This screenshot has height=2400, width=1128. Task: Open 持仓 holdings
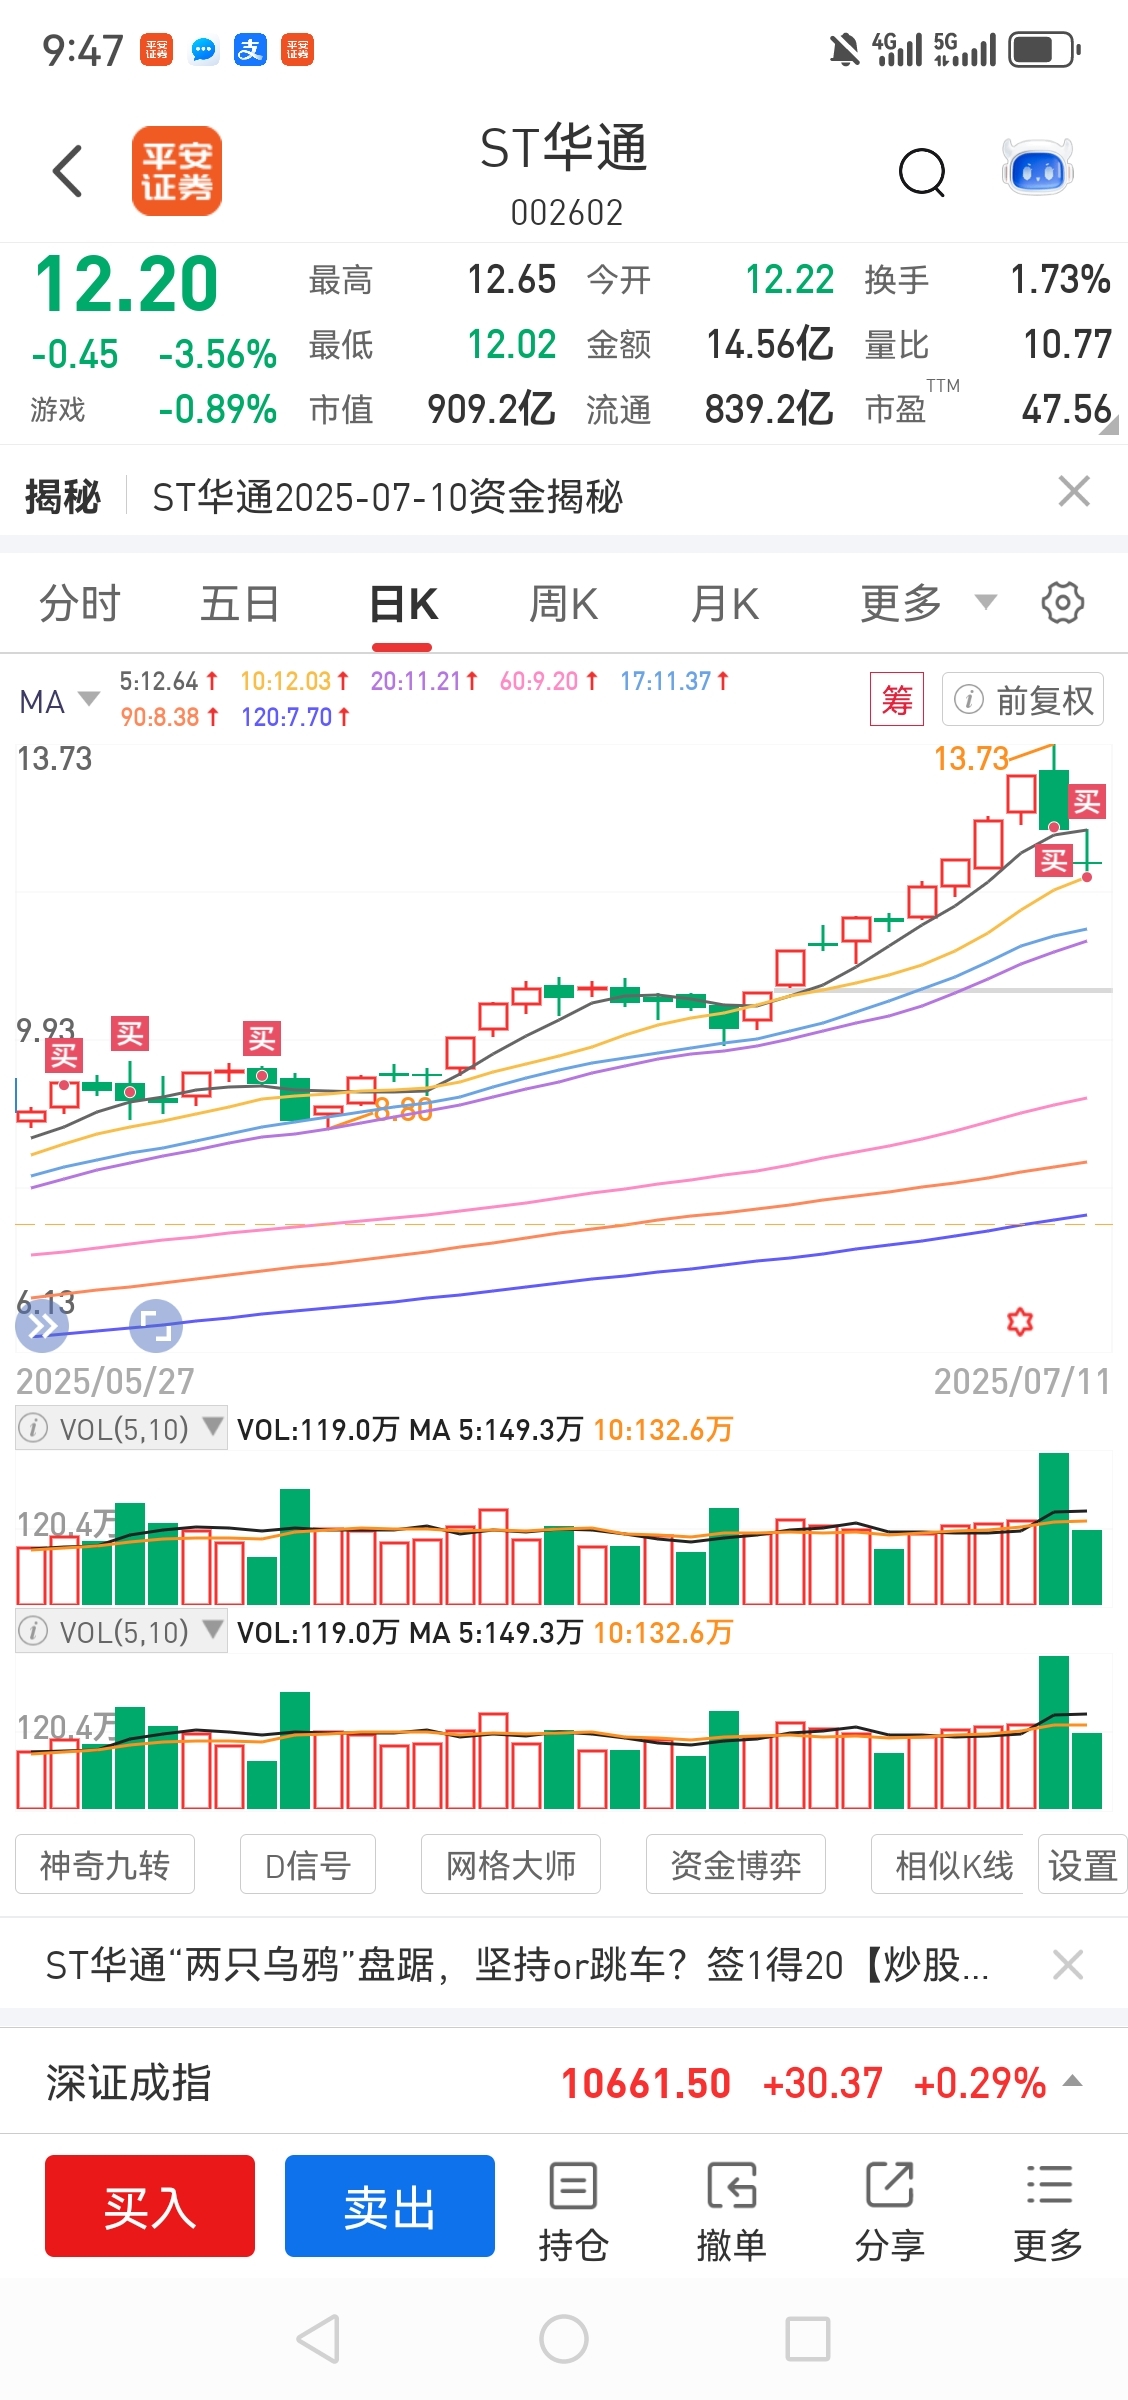pos(573,2211)
